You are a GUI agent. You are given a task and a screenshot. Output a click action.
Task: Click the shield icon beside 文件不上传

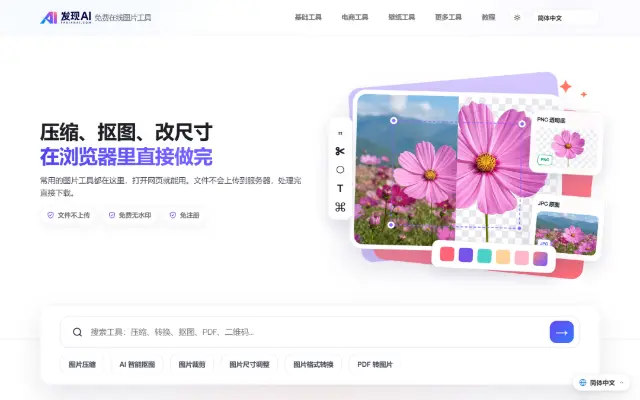[51, 215]
